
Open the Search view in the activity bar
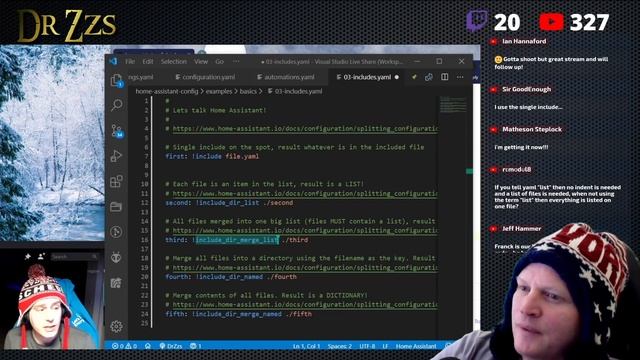[x=117, y=105]
